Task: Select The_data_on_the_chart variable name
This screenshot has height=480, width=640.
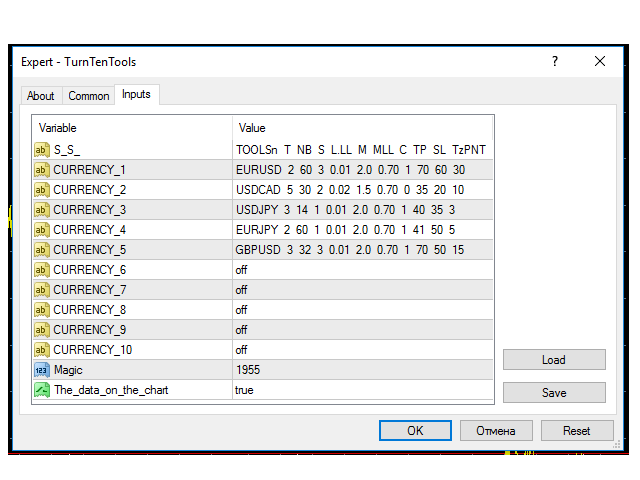Action: [111, 390]
